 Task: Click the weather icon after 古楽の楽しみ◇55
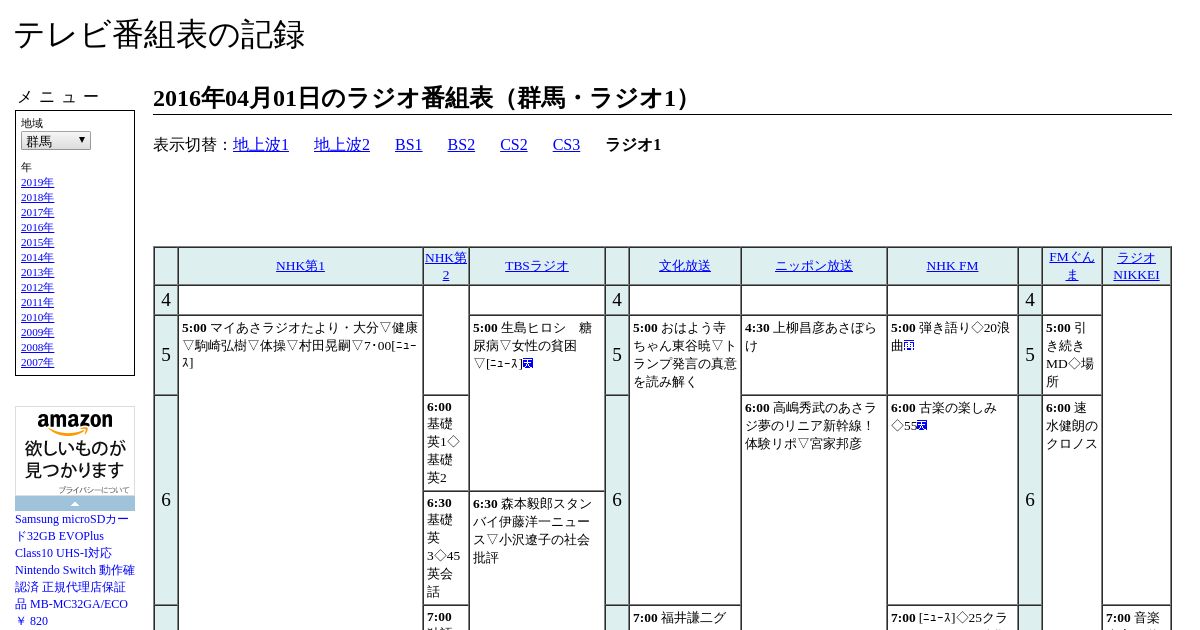(922, 425)
